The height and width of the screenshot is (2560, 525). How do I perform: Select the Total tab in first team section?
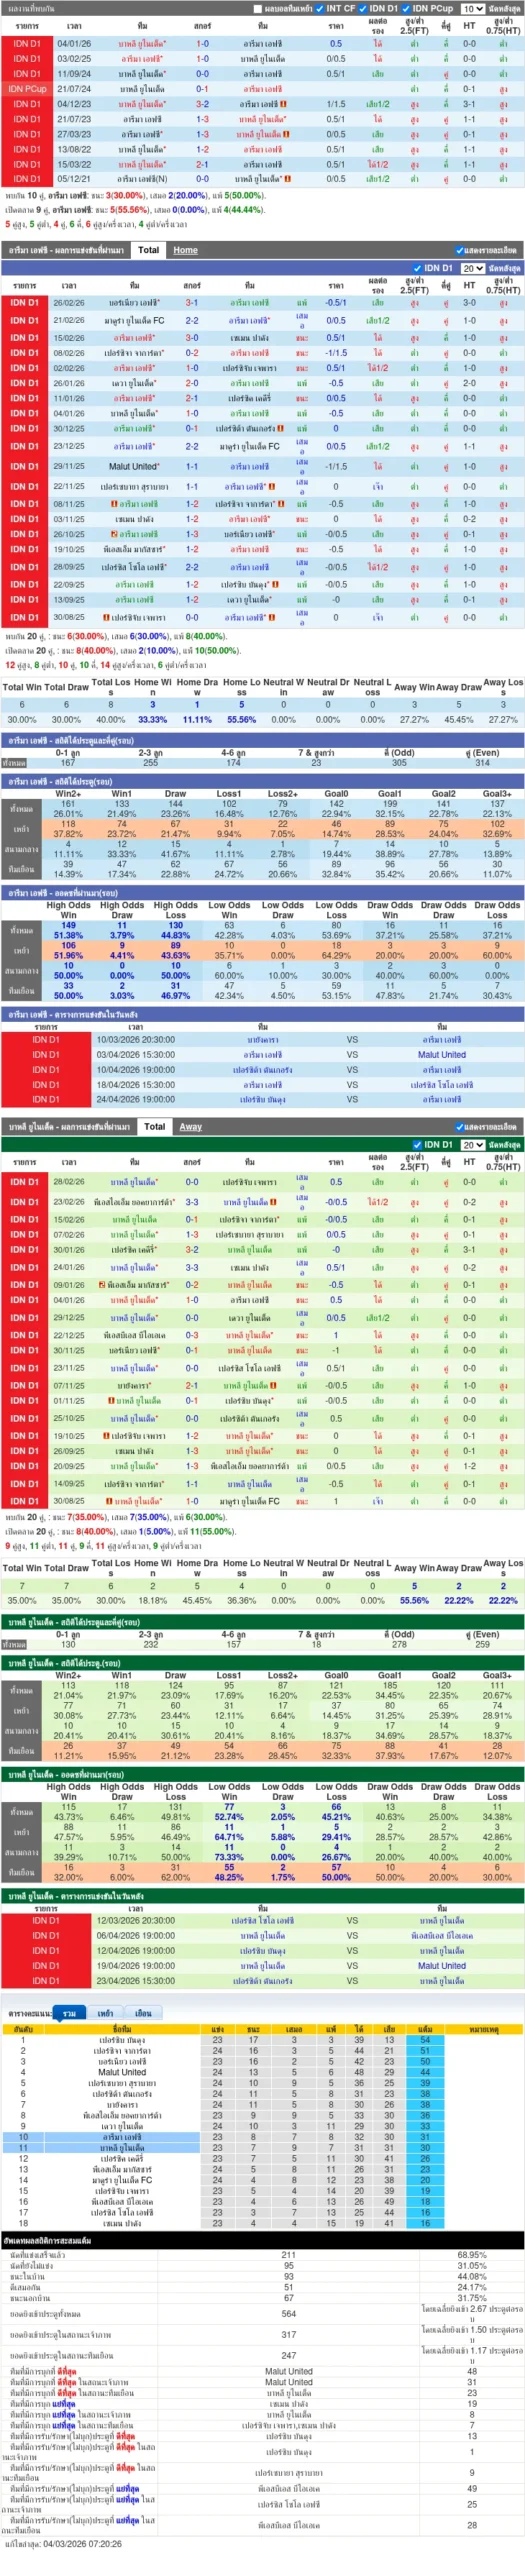[148, 250]
